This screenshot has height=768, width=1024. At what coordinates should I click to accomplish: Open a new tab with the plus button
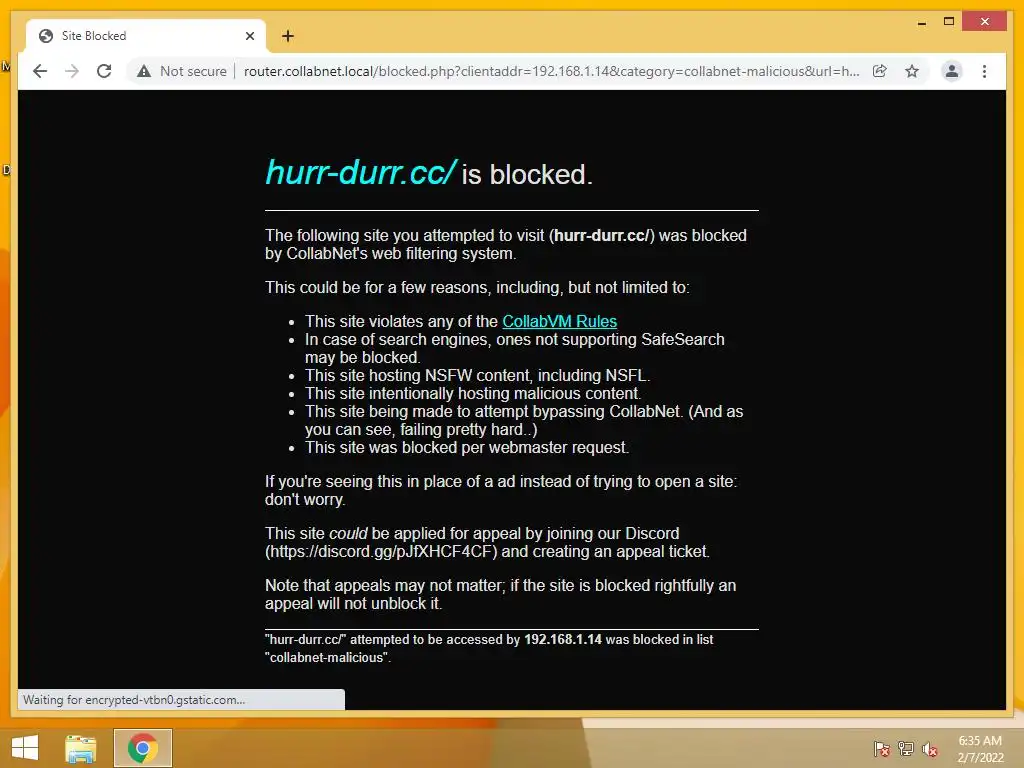pyautogui.click(x=288, y=36)
